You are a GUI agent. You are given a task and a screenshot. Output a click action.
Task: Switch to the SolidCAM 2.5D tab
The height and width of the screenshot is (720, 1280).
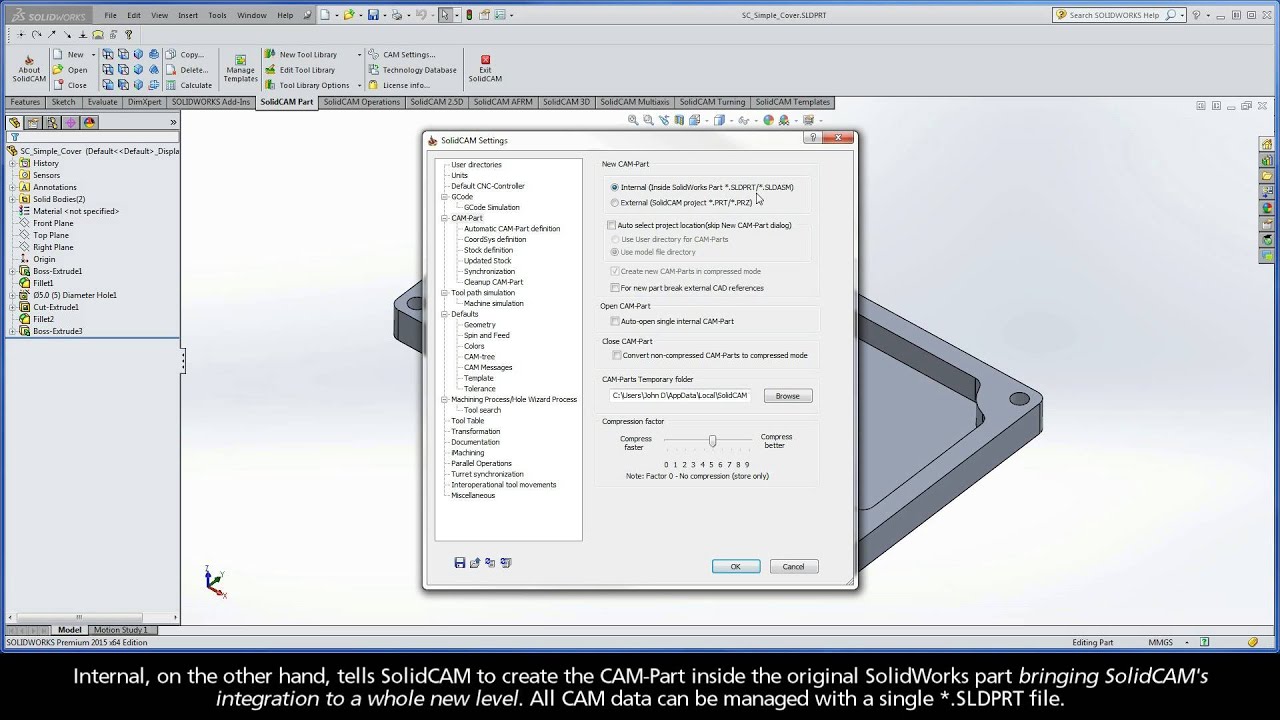pos(437,102)
